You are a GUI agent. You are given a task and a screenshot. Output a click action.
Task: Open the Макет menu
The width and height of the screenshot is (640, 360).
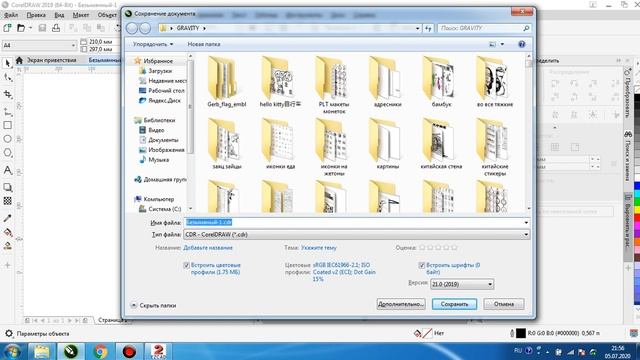coord(81,15)
